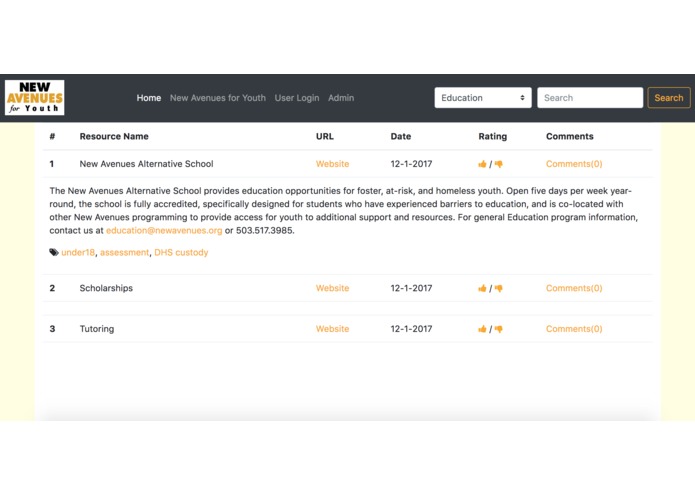The width and height of the screenshot is (695, 494).
Task: Thumbs up New Avenues Alternative School
Action: [482, 164]
